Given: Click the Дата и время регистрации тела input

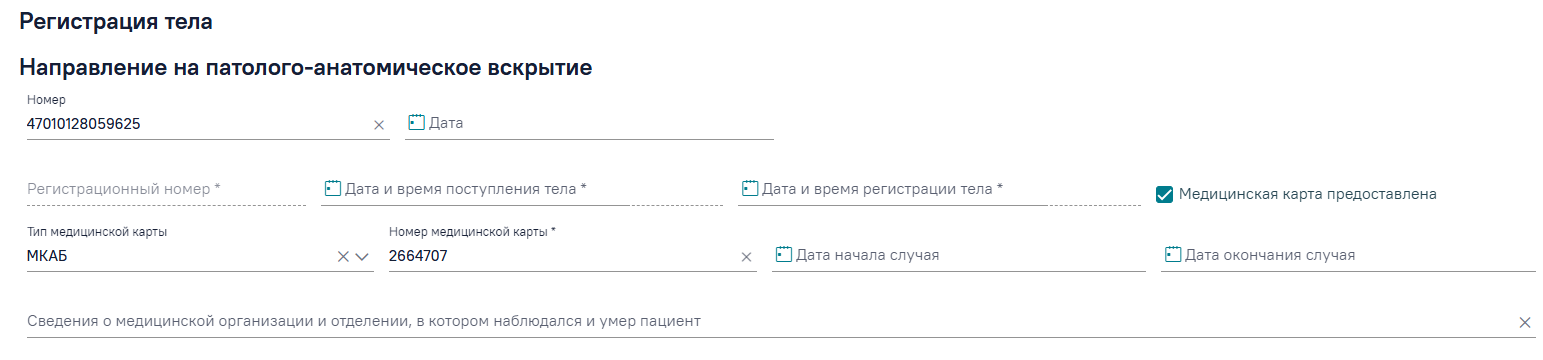Looking at the screenshot, I should pyautogui.click(x=950, y=188).
